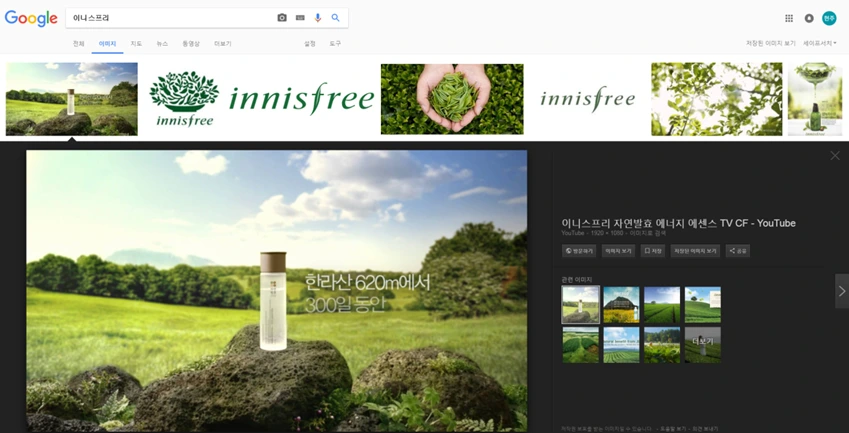
Task: Open search by image camera icon
Action: pyautogui.click(x=282, y=18)
